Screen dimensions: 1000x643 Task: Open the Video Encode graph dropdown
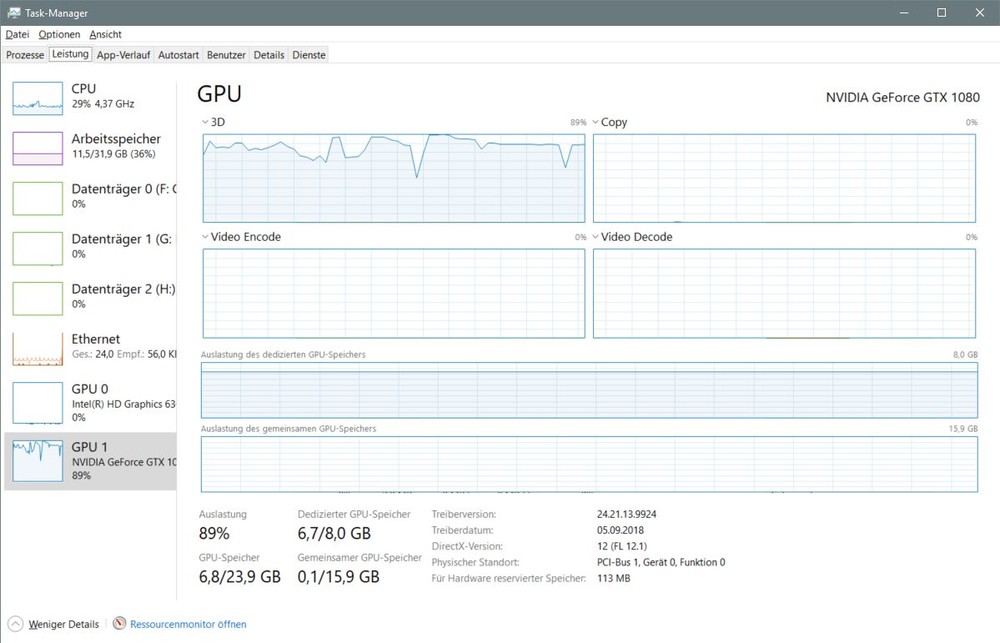[206, 237]
